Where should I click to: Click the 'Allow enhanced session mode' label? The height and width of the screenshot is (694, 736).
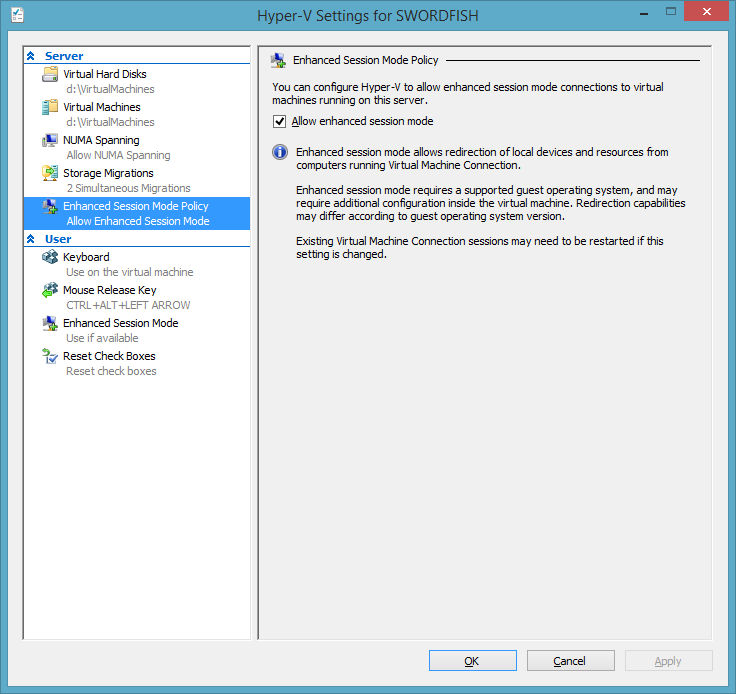pyautogui.click(x=362, y=121)
